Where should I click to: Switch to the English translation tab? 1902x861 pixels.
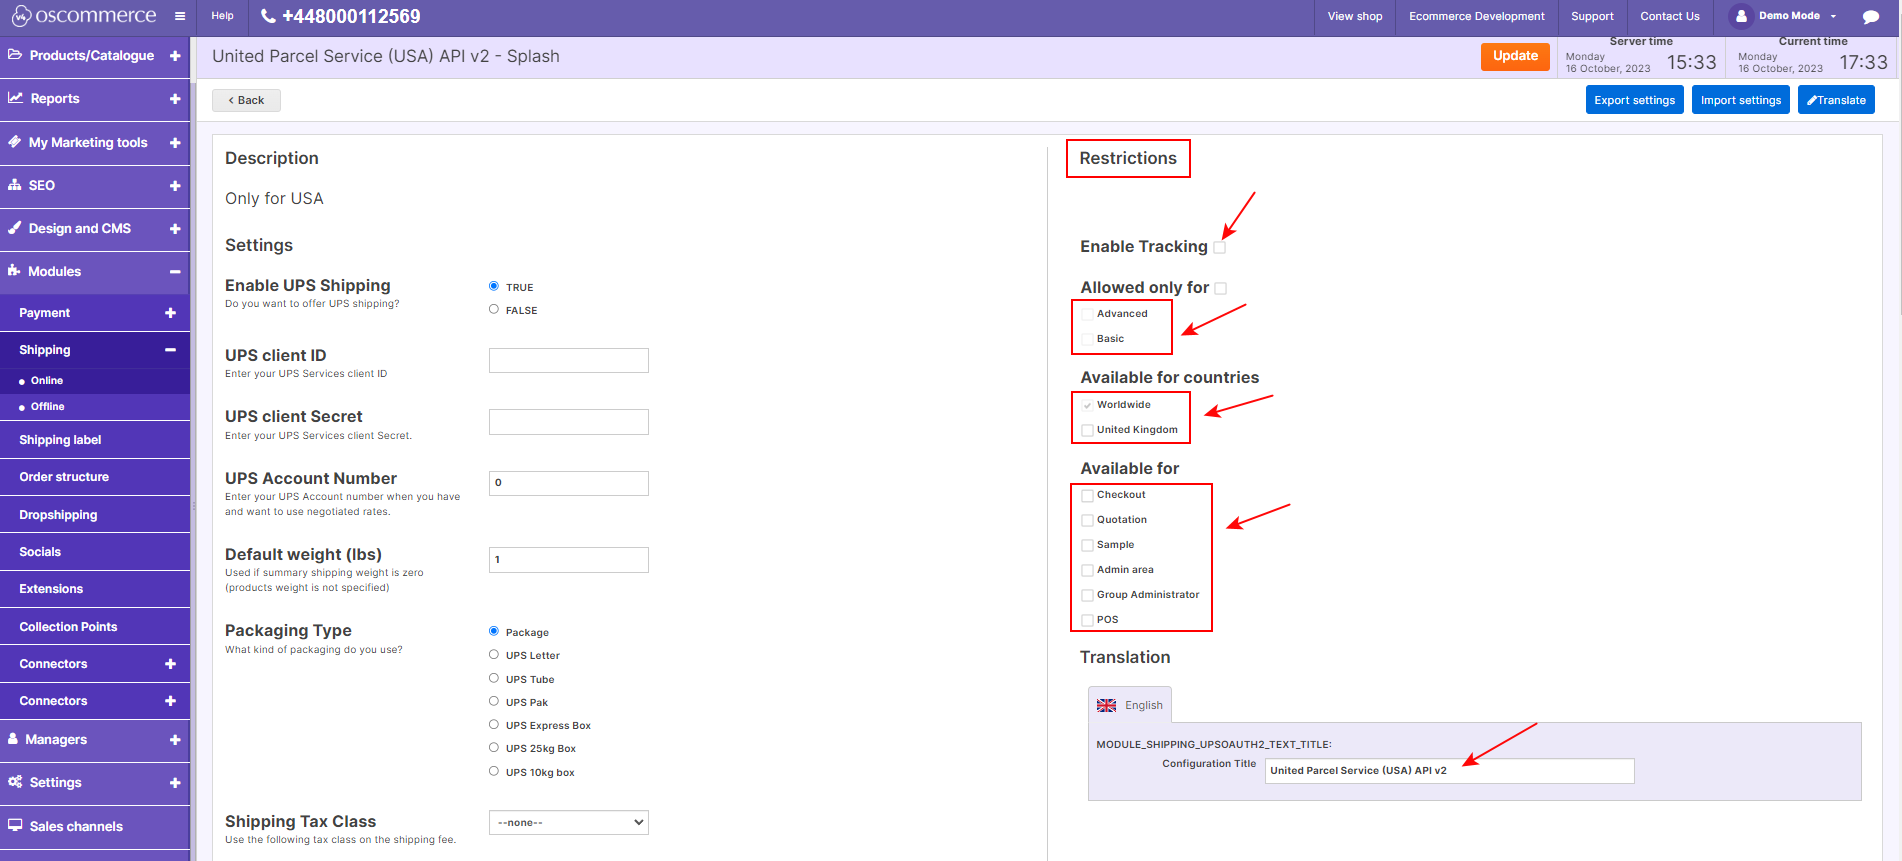click(1130, 705)
